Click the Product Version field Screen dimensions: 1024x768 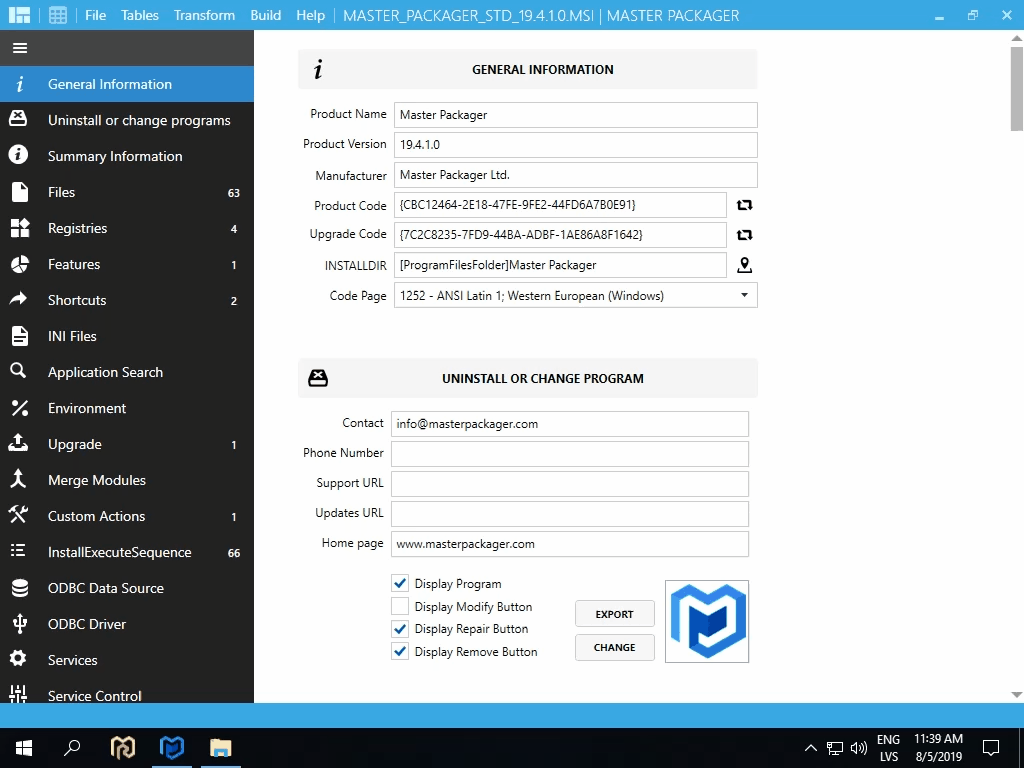pos(575,145)
